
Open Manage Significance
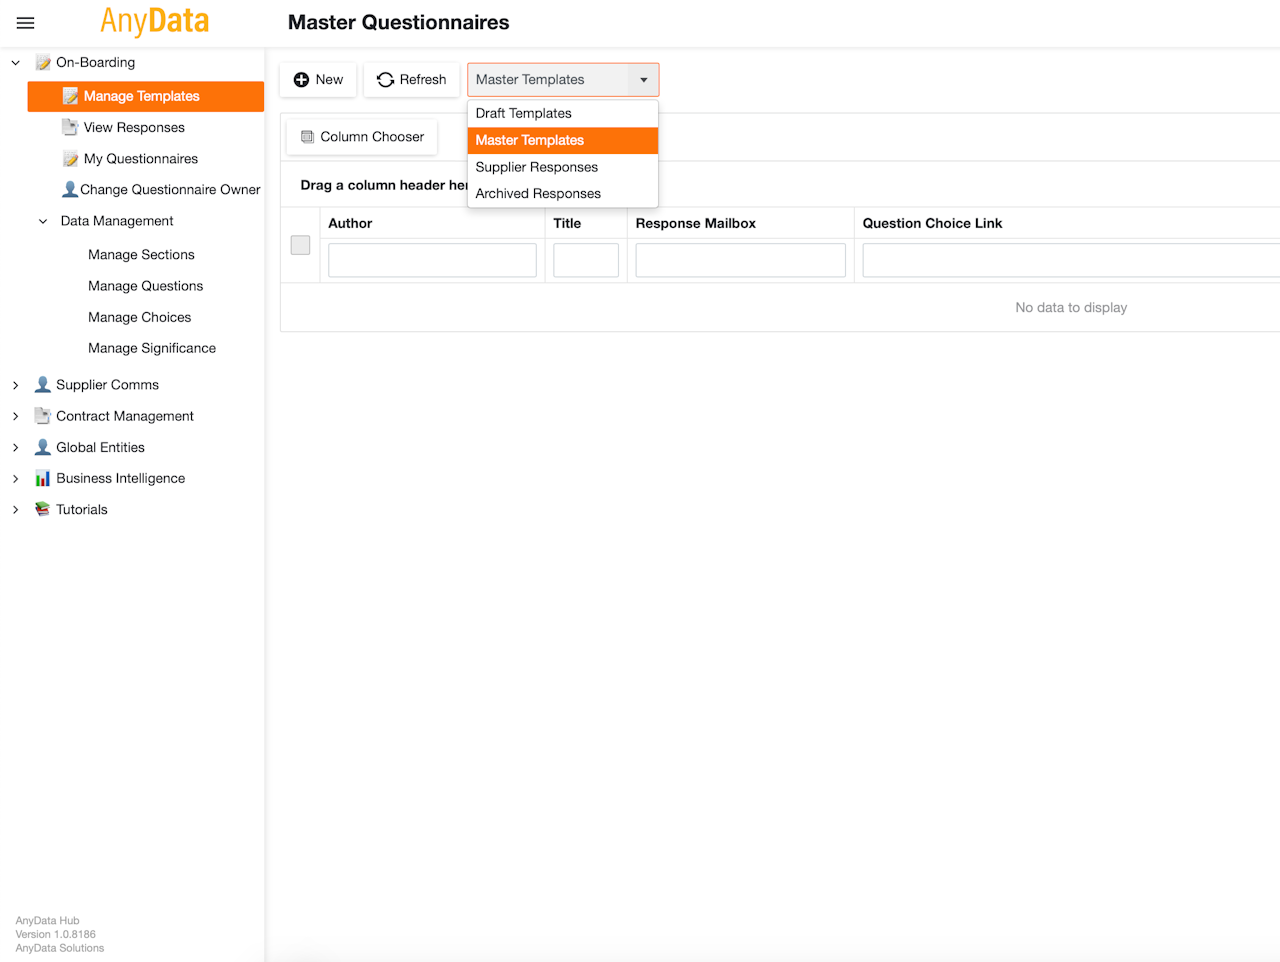[x=152, y=348]
